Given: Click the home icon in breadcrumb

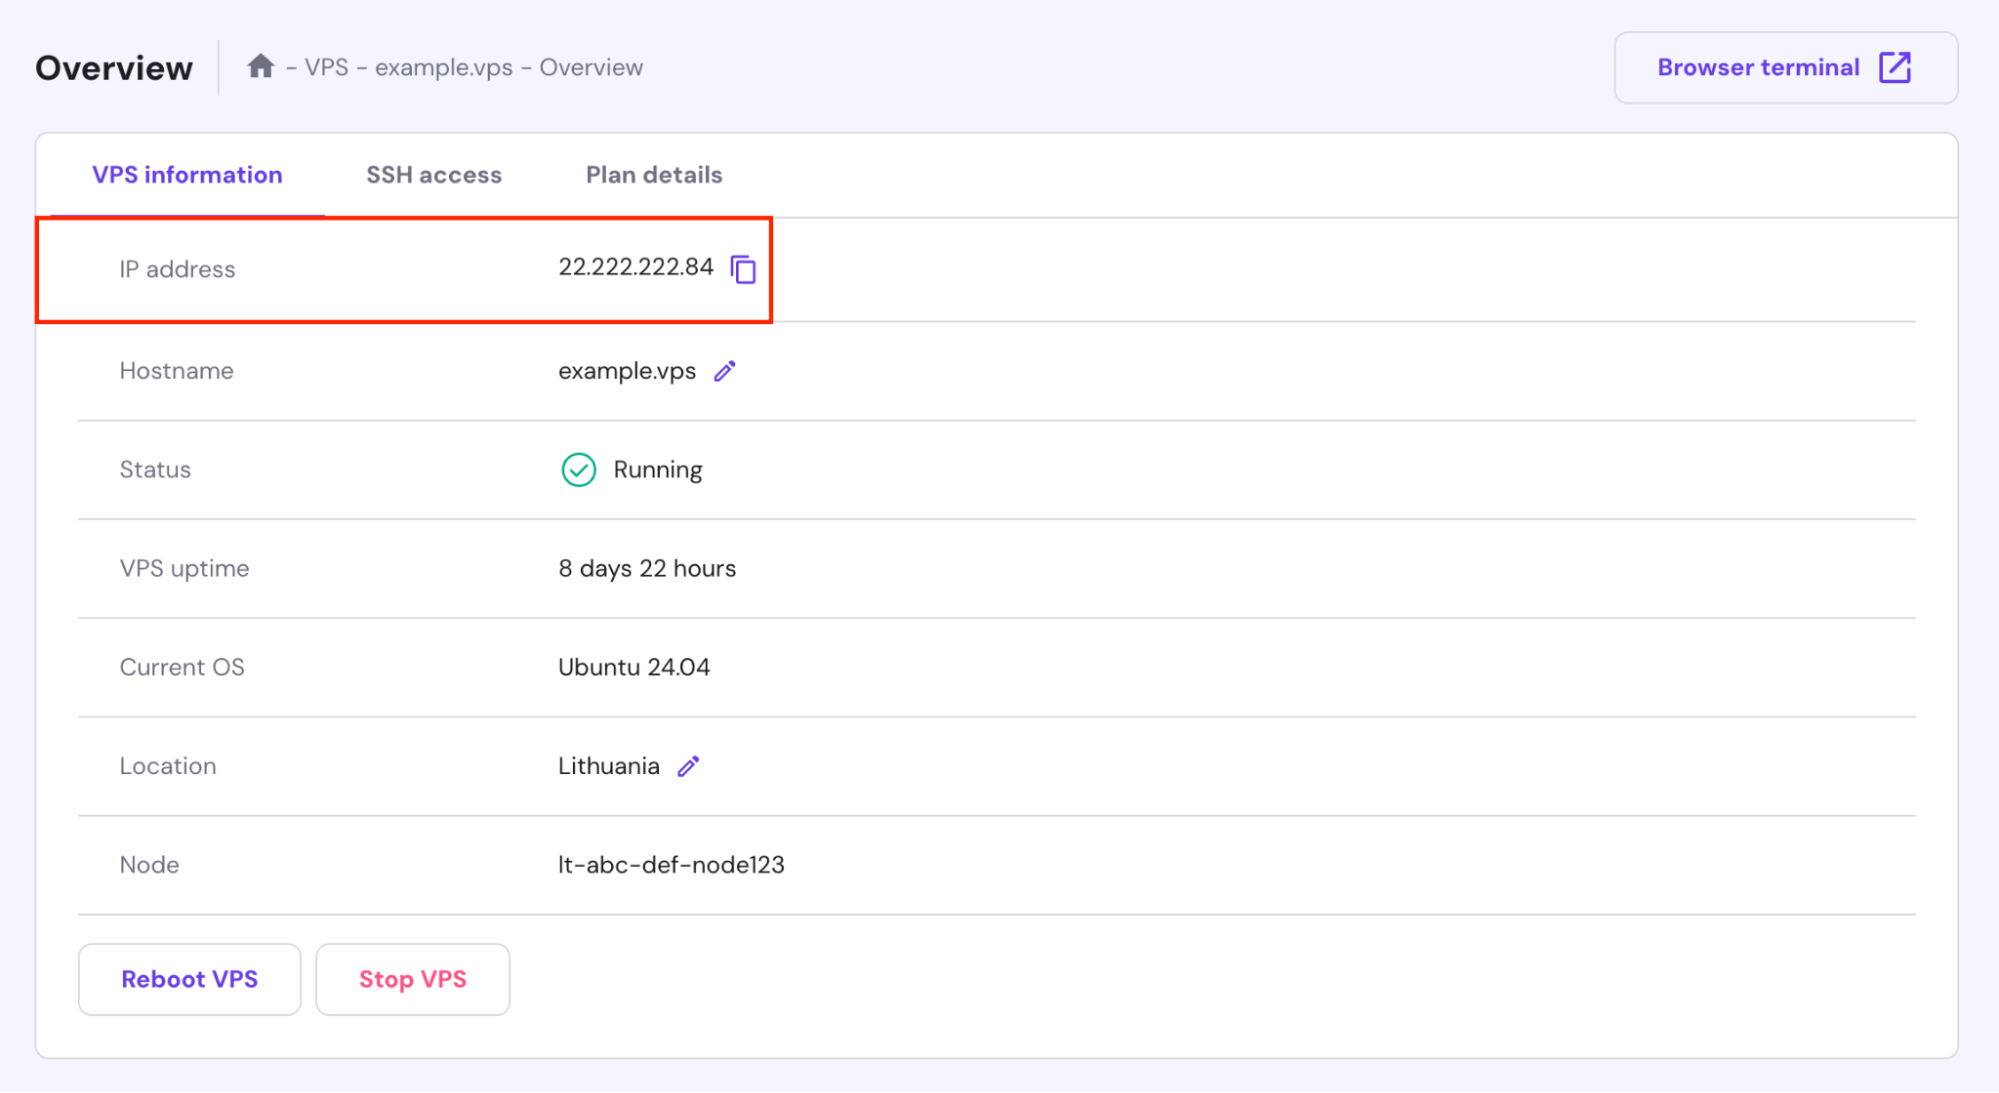Looking at the screenshot, I should [261, 67].
